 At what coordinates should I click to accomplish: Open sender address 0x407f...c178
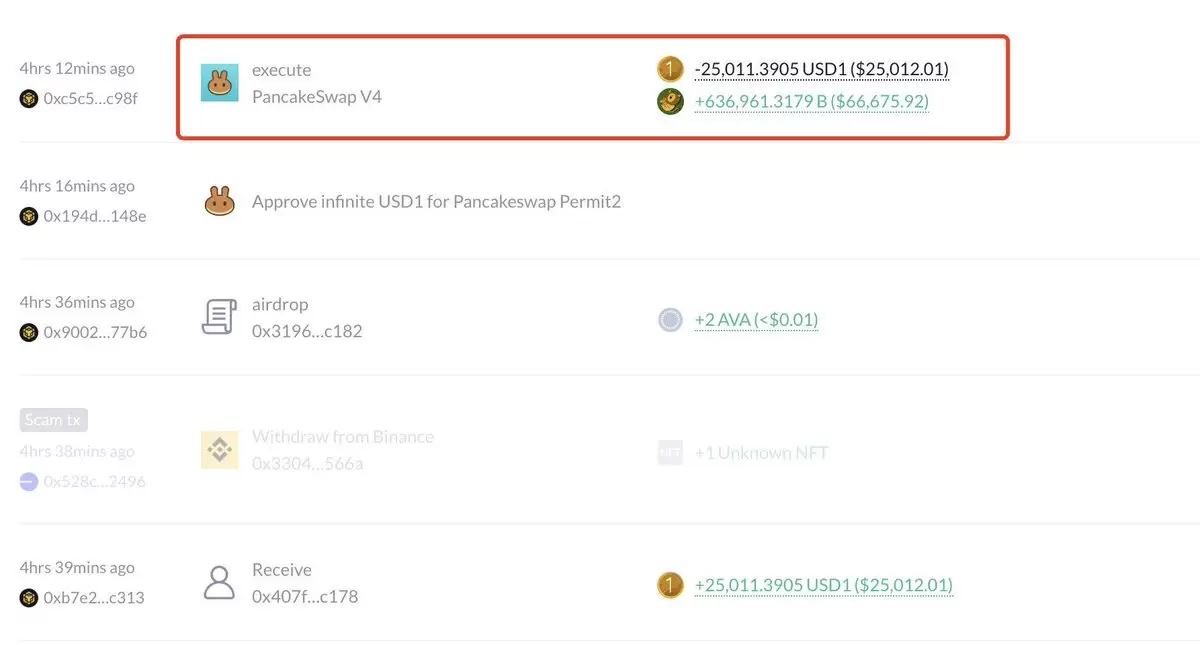(x=305, y=597)
